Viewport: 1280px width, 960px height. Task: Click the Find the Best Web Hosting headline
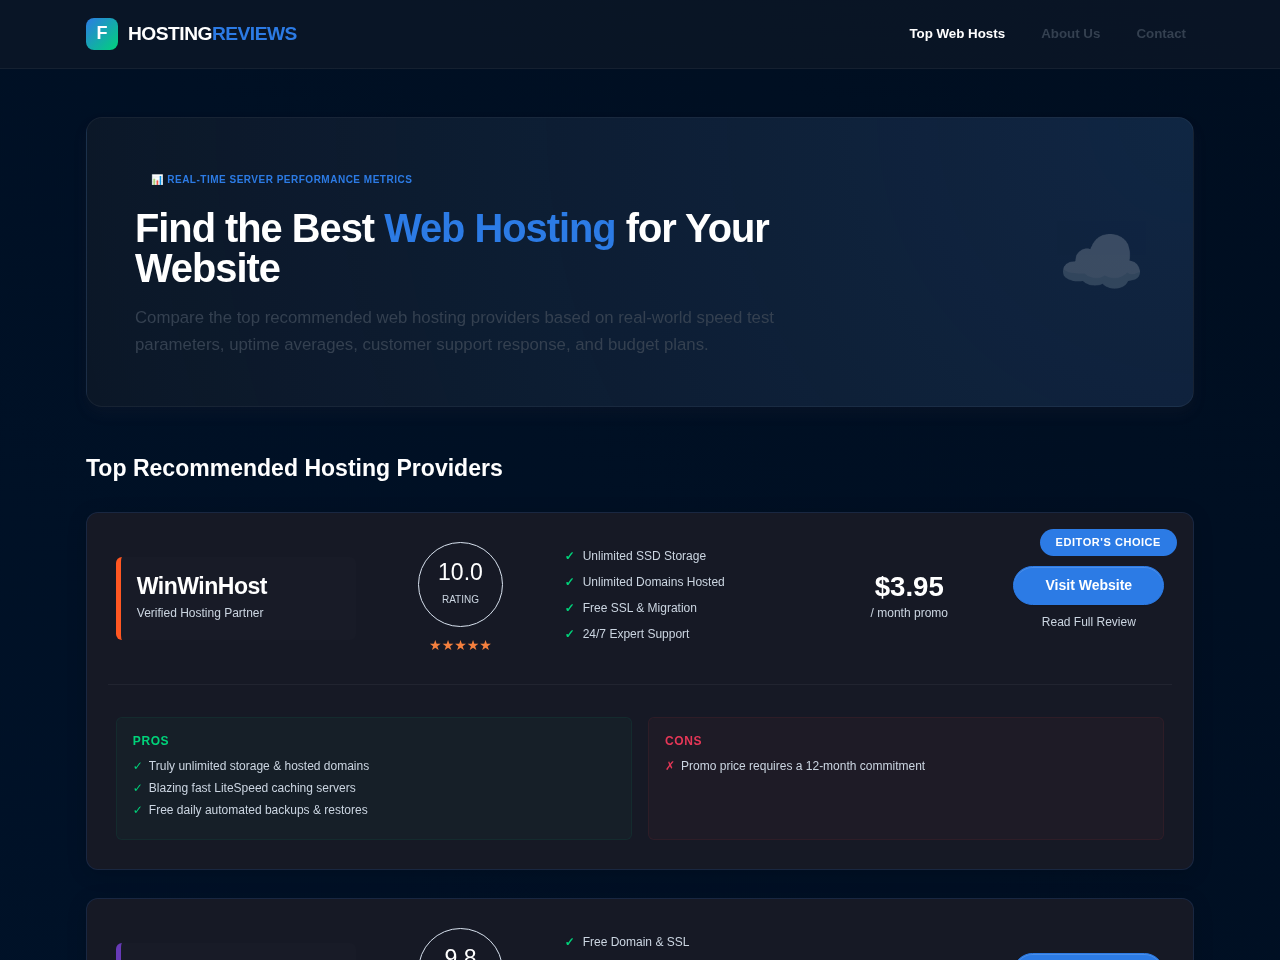(452, 249)
